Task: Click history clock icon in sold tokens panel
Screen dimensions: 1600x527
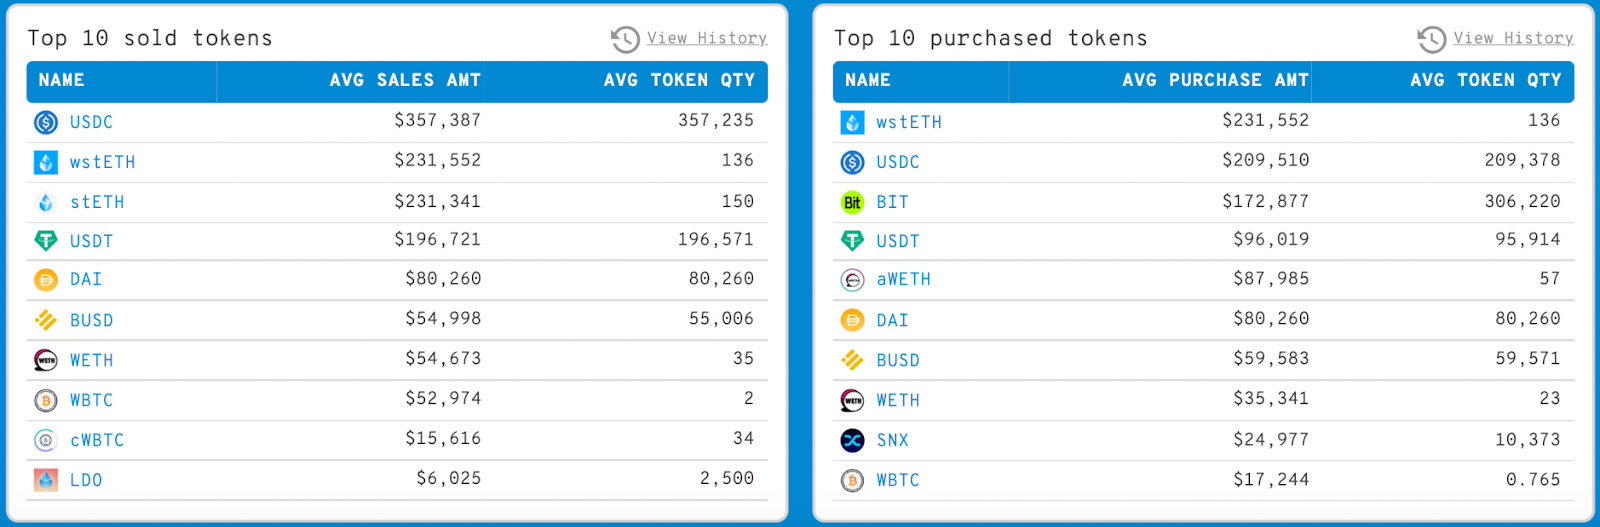Action: pos(625,39)
